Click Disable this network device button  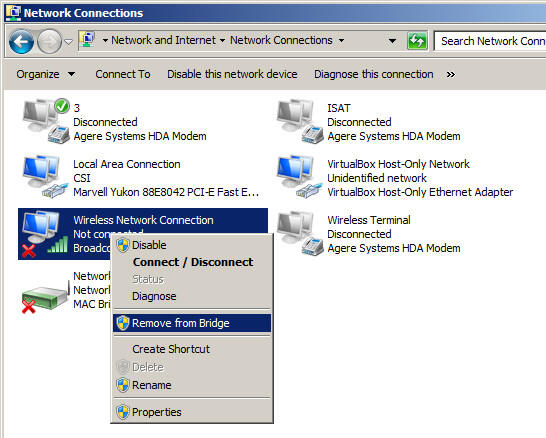232,74
